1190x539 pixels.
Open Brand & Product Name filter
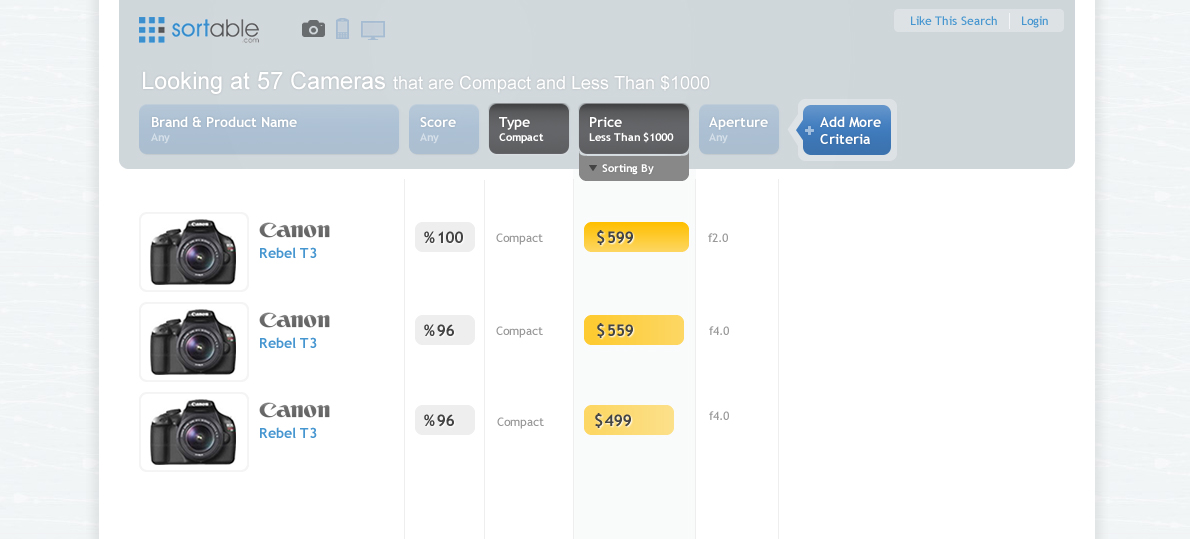coord(269,129)
